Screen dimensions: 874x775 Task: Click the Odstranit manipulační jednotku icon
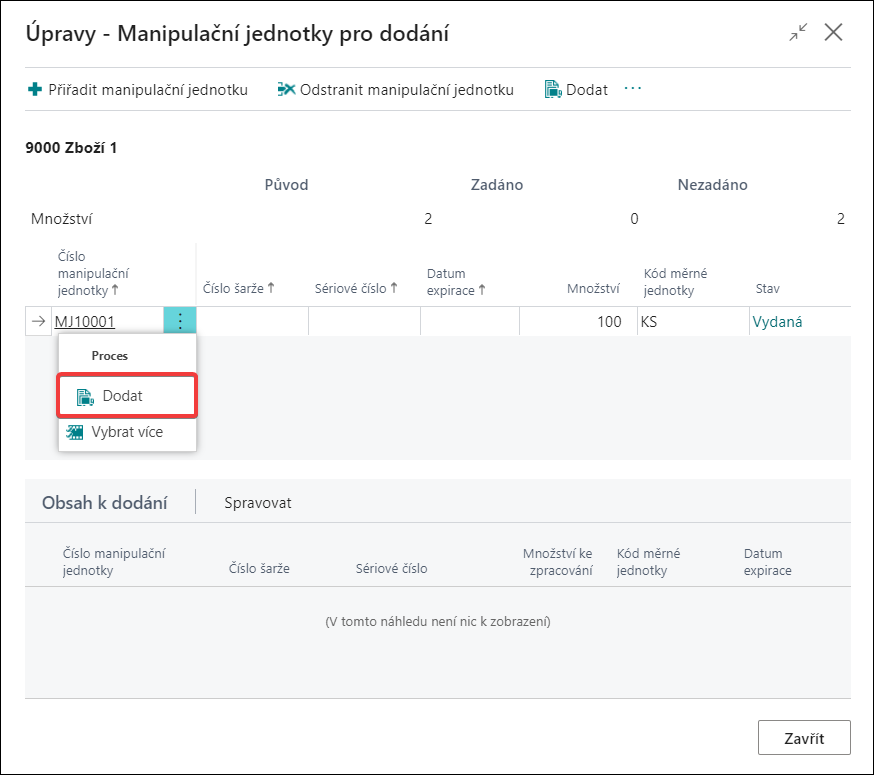click(x=286, y=89)
